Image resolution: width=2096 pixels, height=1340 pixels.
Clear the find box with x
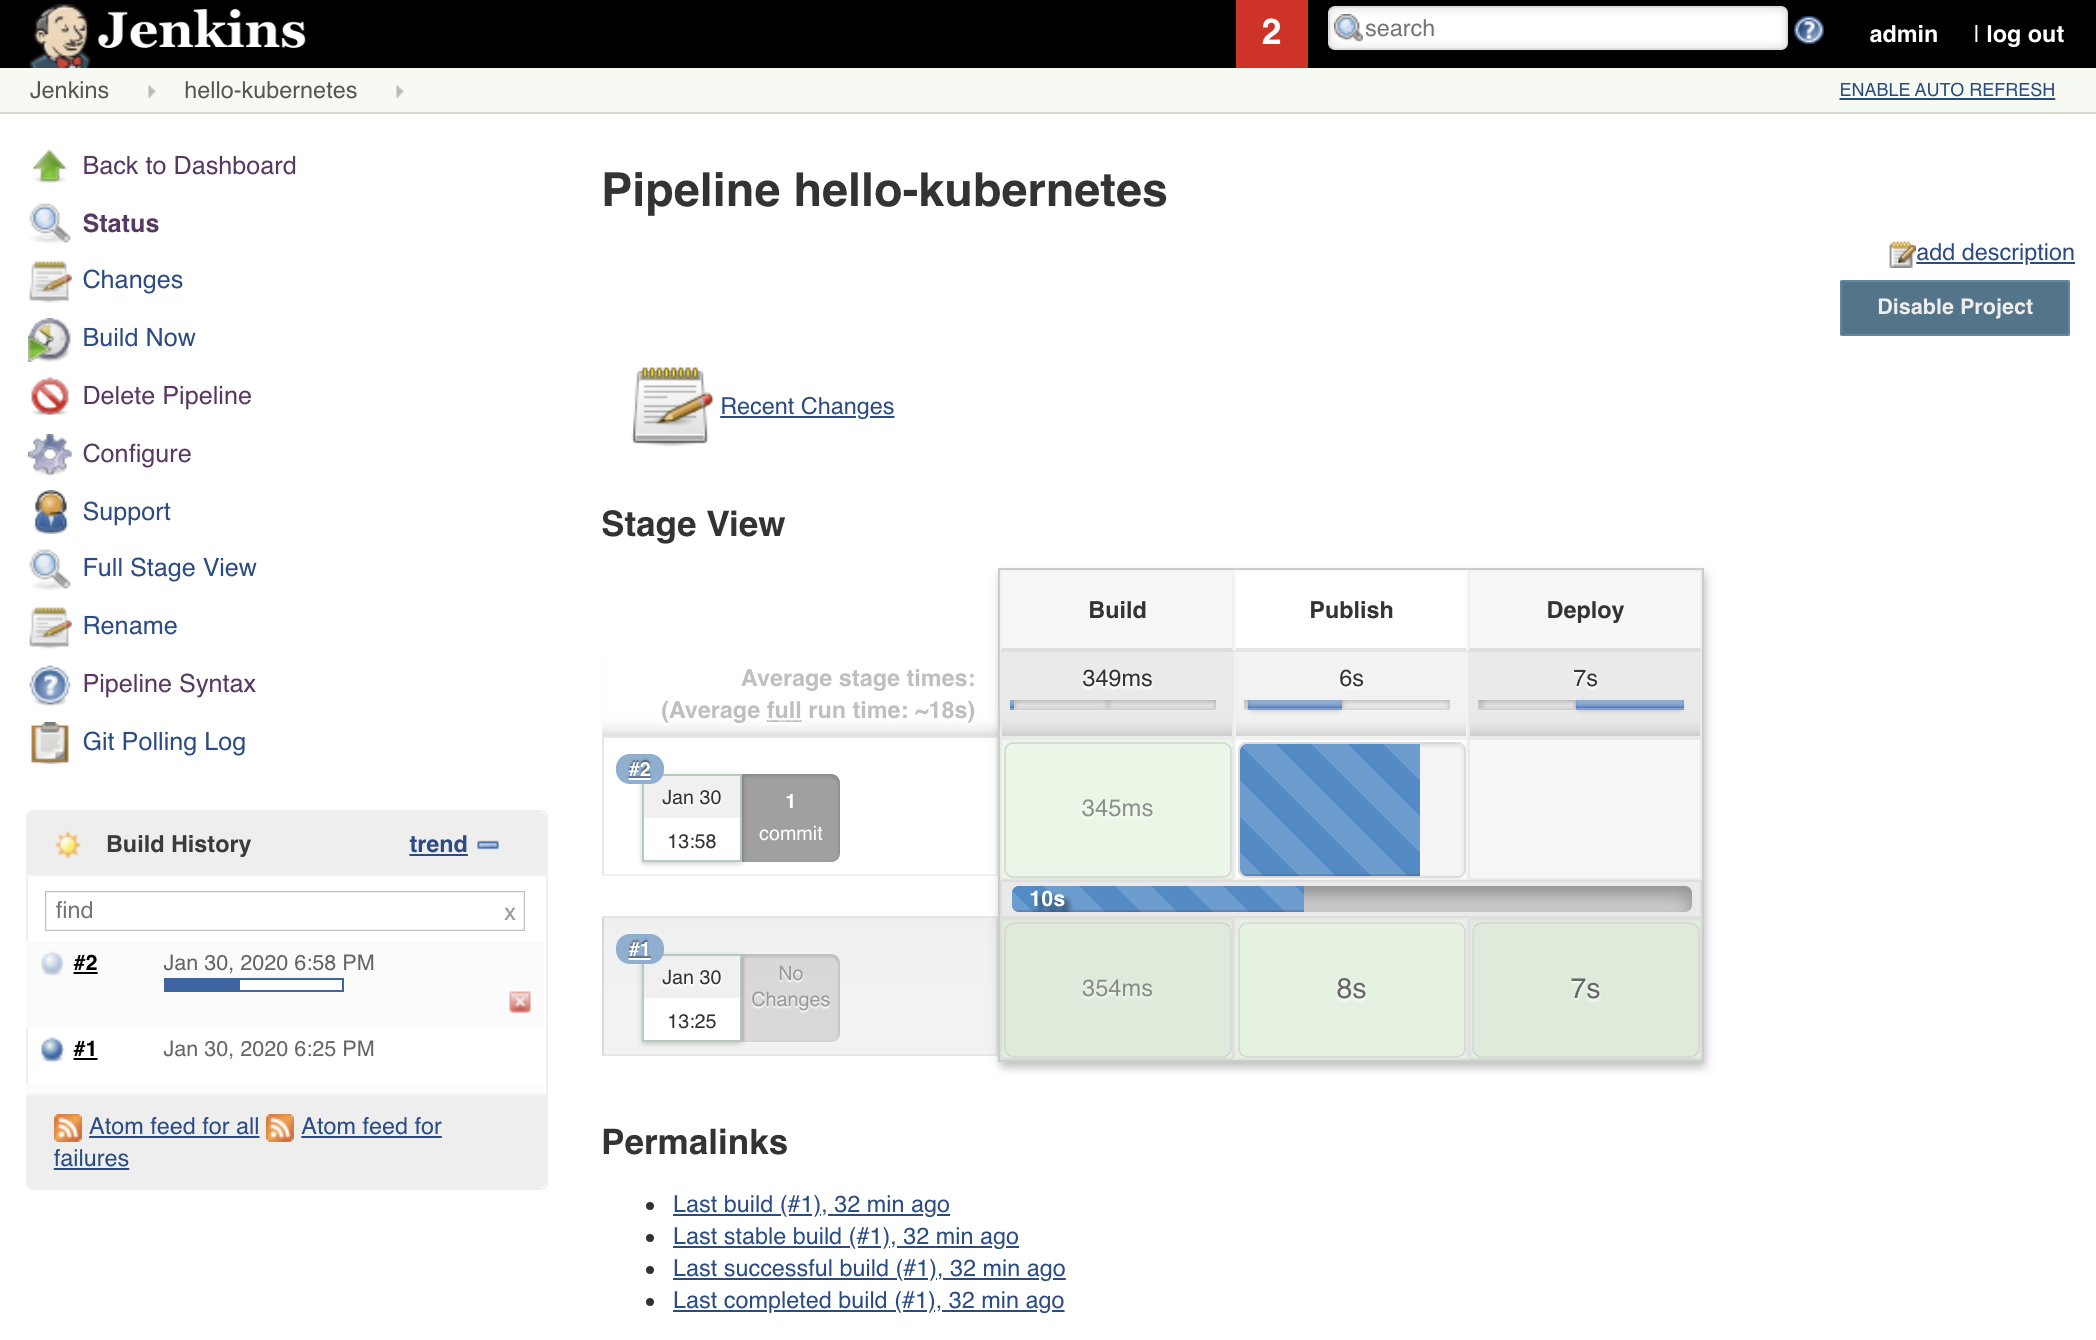pyautogui.click(x=510, y=912)
